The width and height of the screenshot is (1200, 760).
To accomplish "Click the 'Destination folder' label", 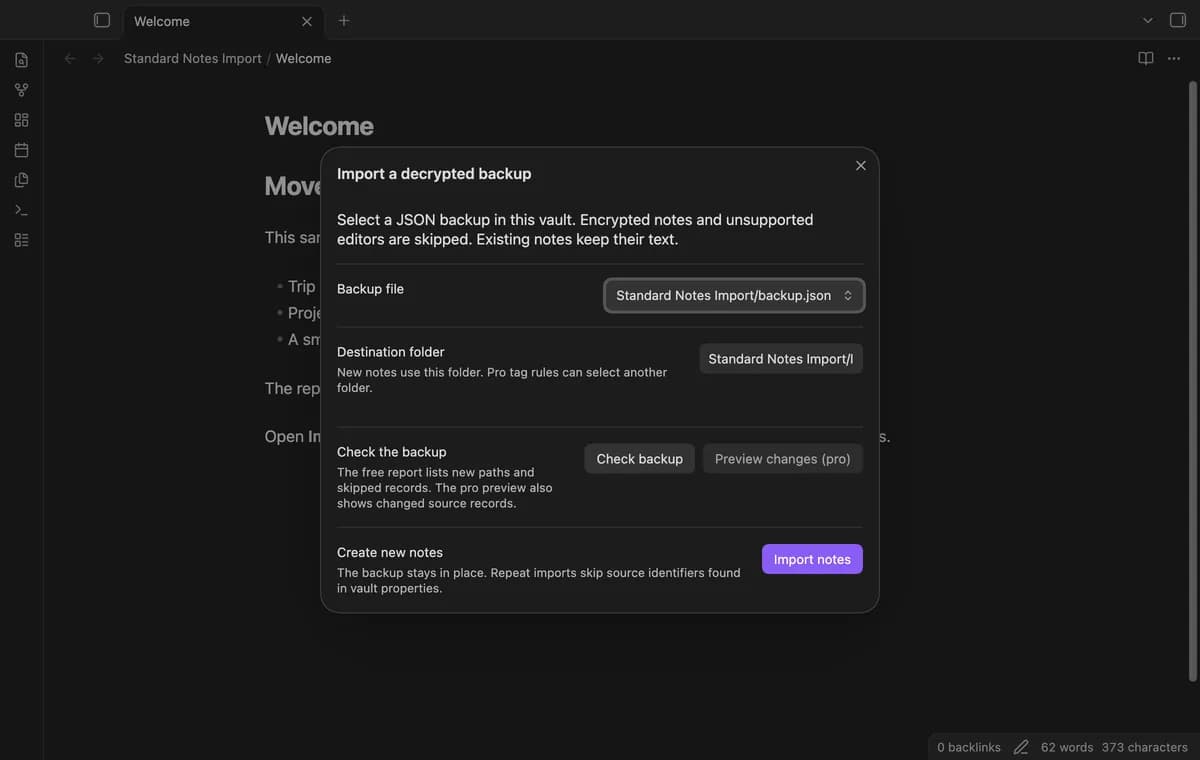I will point(391,352).
